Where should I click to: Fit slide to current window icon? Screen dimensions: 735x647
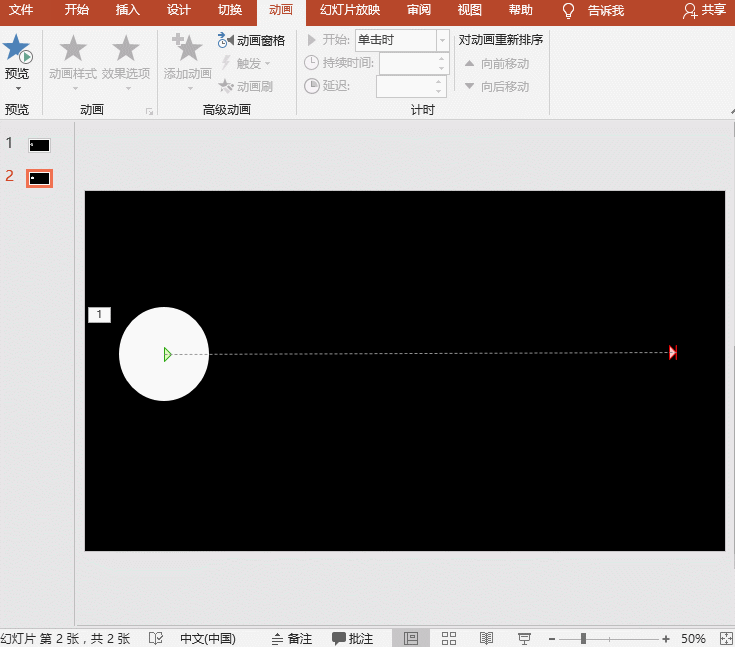pos(727,639)
